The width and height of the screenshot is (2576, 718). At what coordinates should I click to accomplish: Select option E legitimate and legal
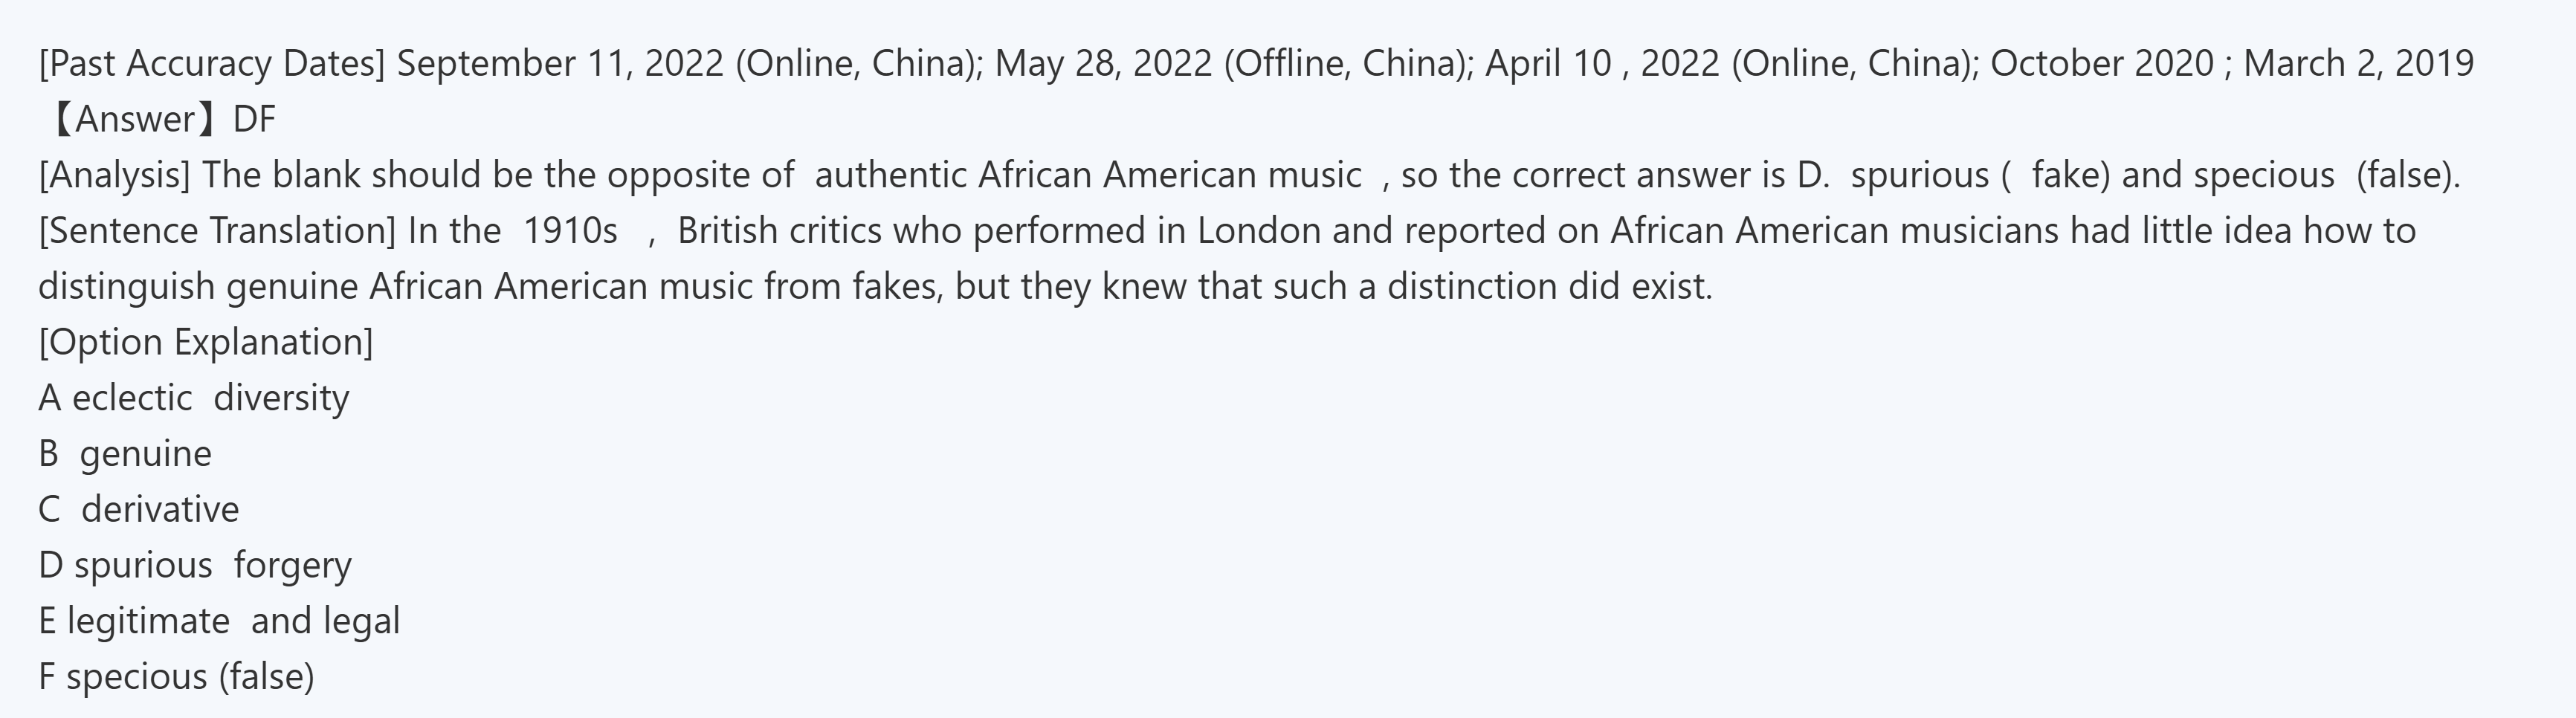pyautogui.click(x=219, y=622)
